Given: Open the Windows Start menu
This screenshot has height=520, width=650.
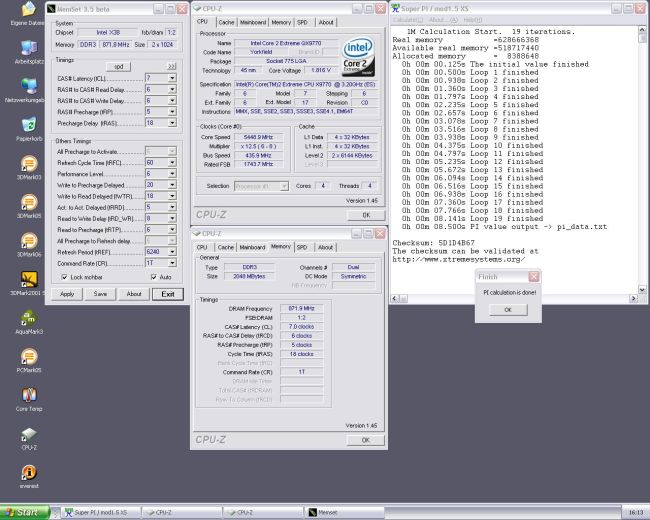Looking at the screenshot, I should (24, 512).
